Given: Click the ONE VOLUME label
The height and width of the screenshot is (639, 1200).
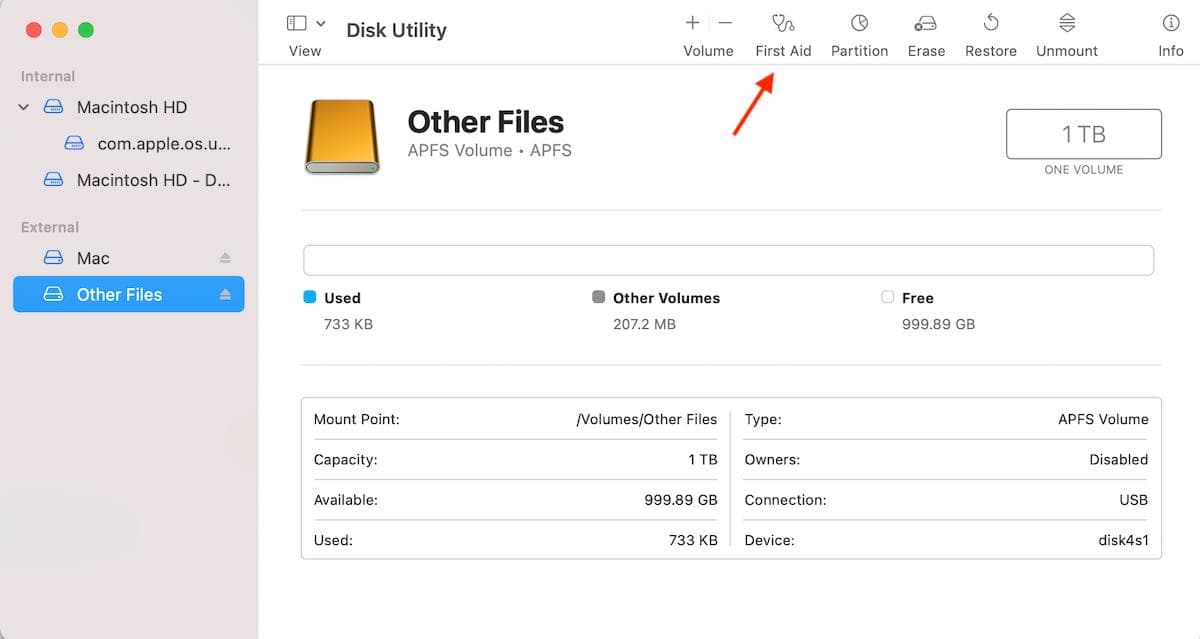Looking at the screenshot, I should pos(1084,170).
